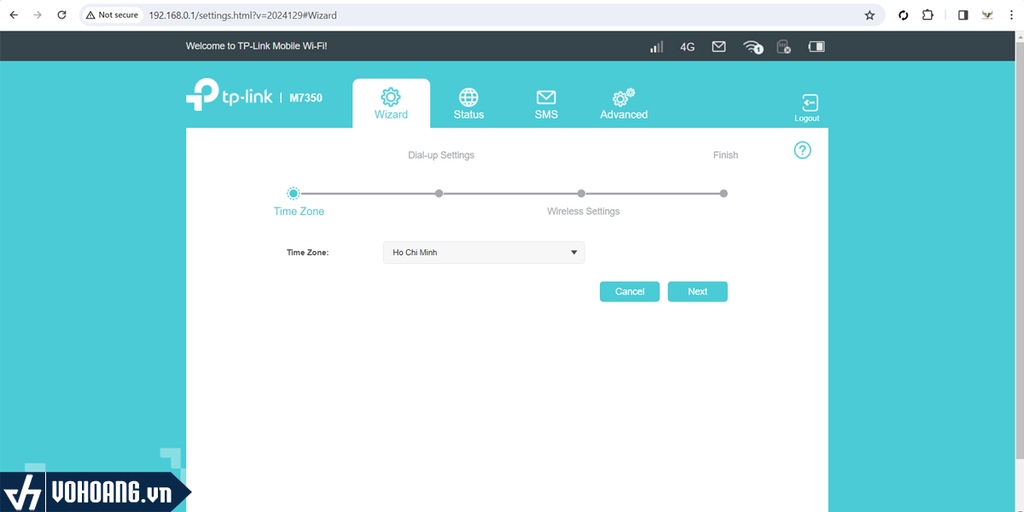Screen dimensions: 1024x512
Task: Click the Cancel button
Action: click(630, 292)
